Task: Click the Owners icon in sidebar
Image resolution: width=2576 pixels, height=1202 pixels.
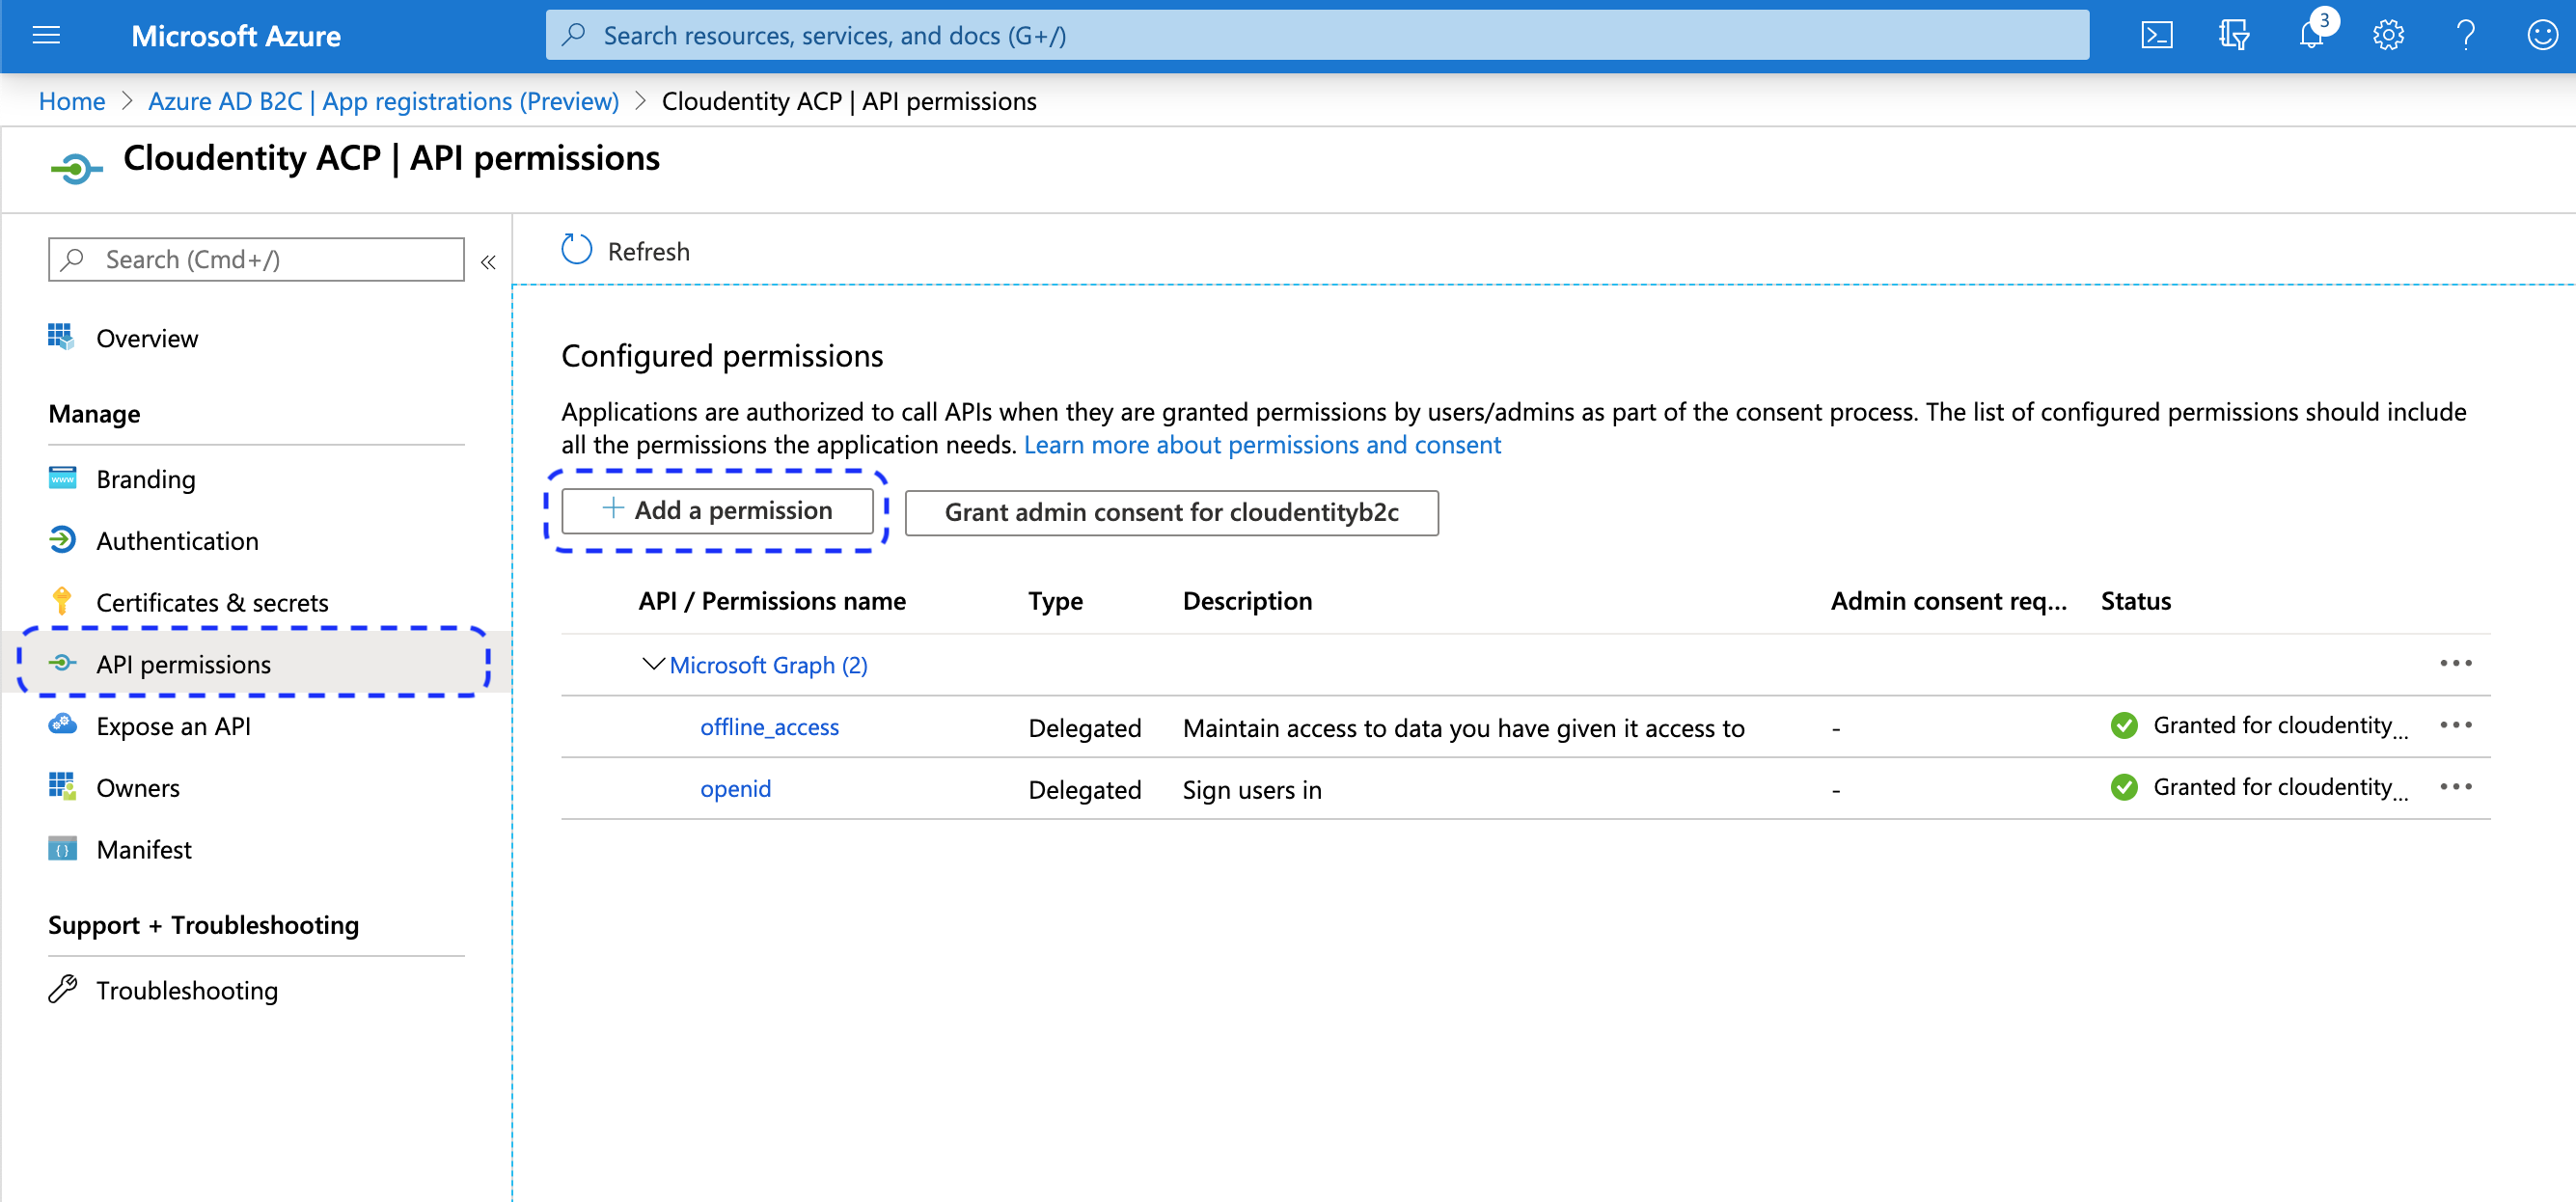Action: click(x=62, y=787)
